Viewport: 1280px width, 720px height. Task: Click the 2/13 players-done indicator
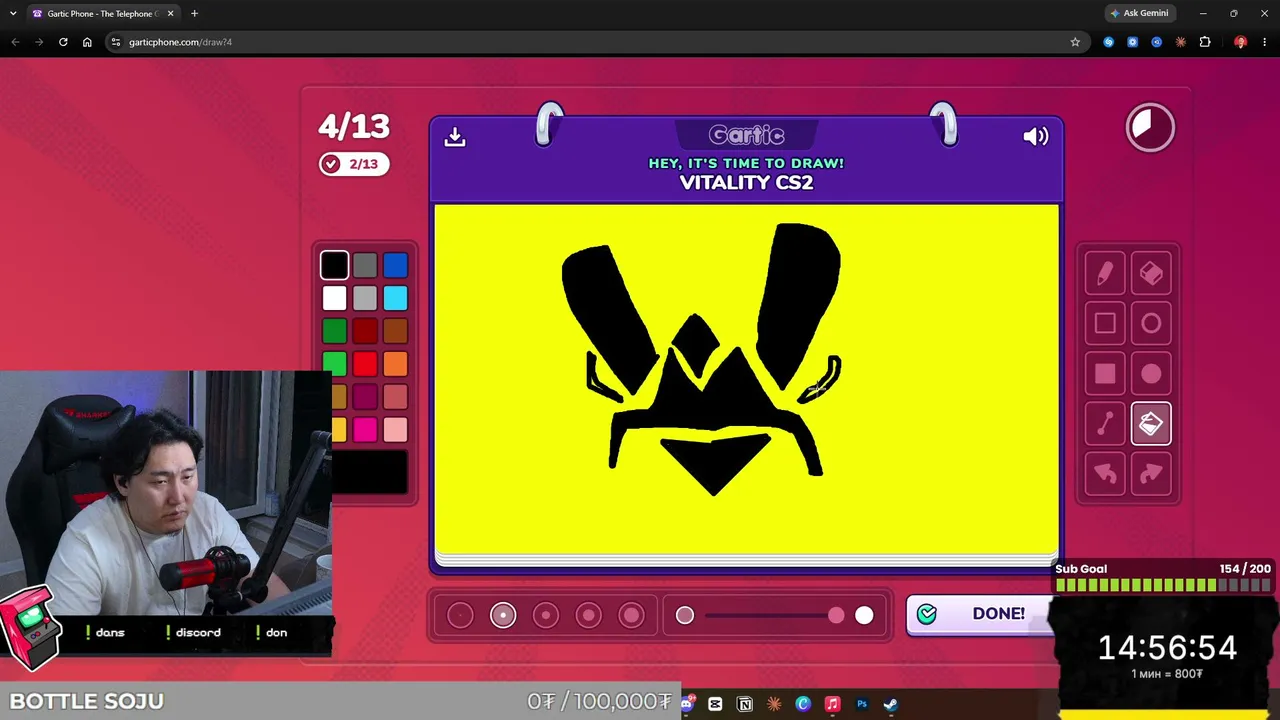[354, 164]
